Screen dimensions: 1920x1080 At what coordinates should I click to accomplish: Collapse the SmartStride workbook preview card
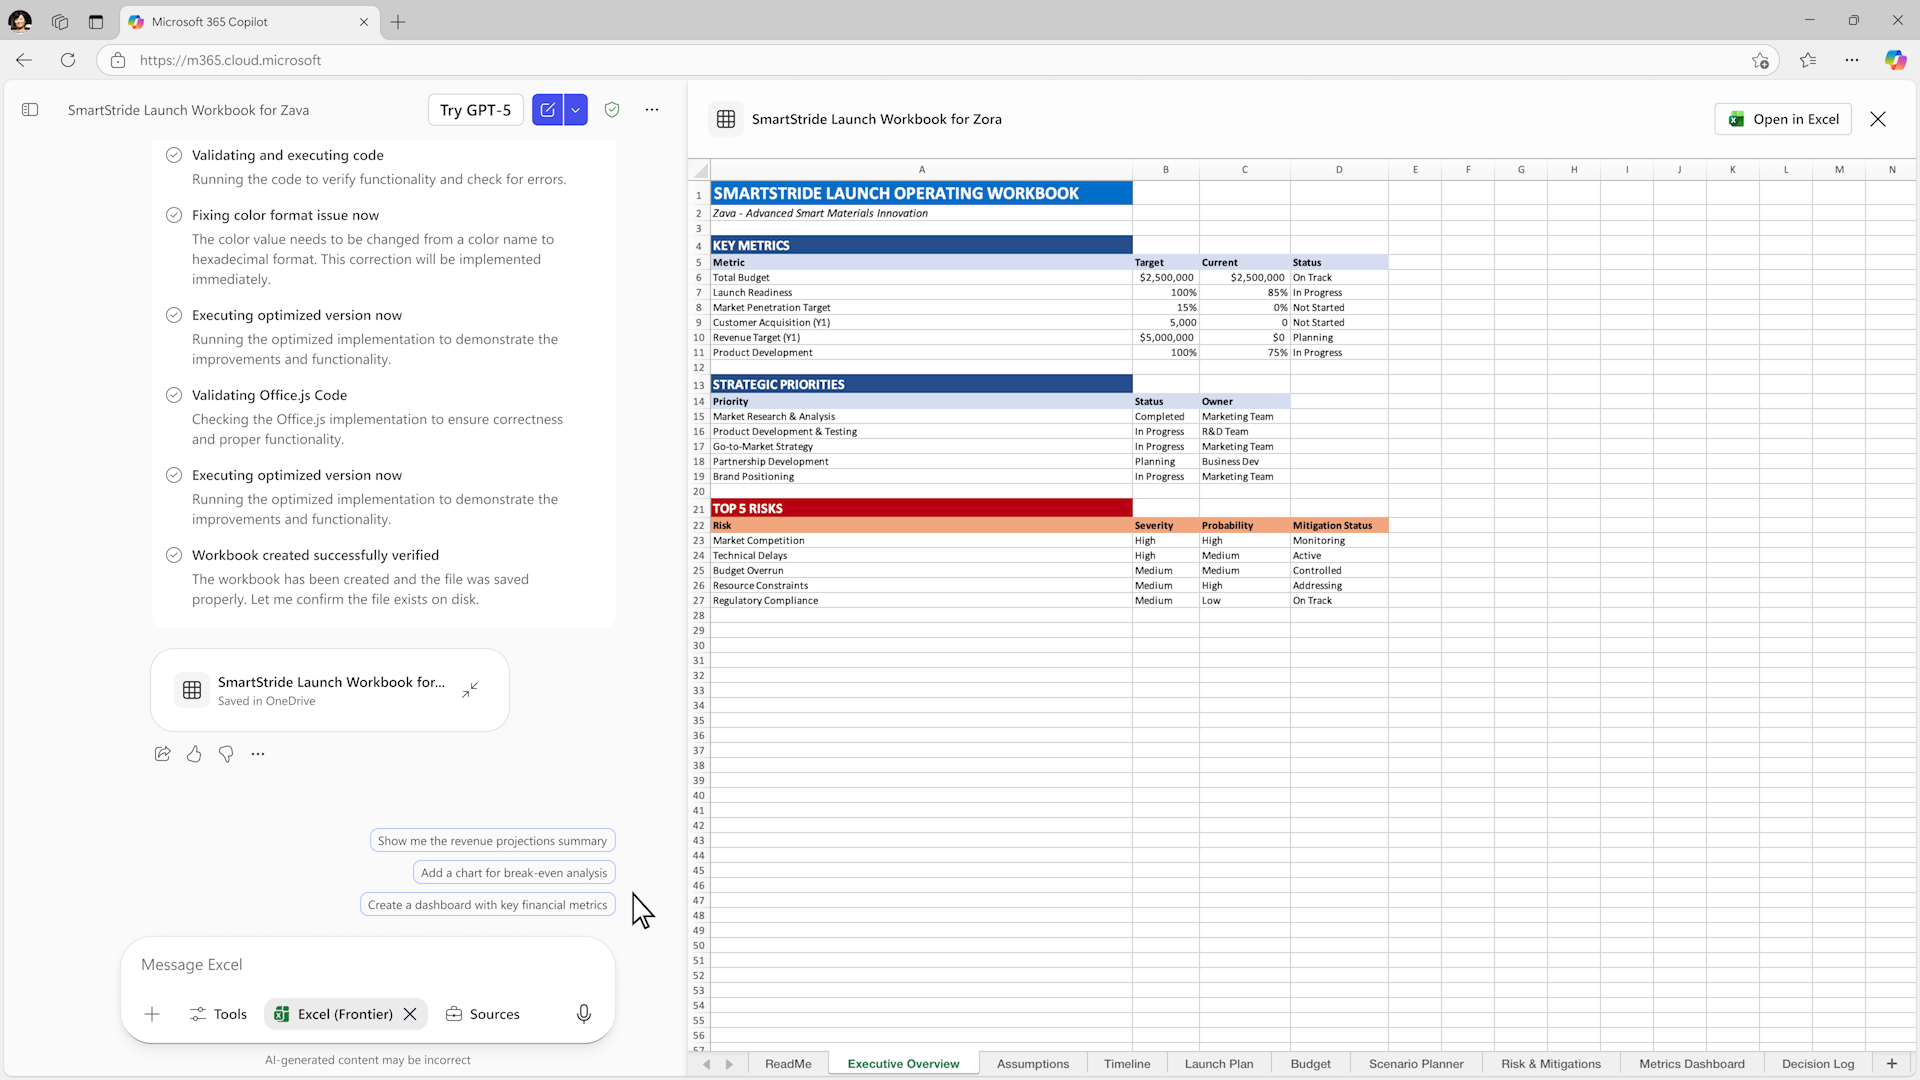point(470,690)
